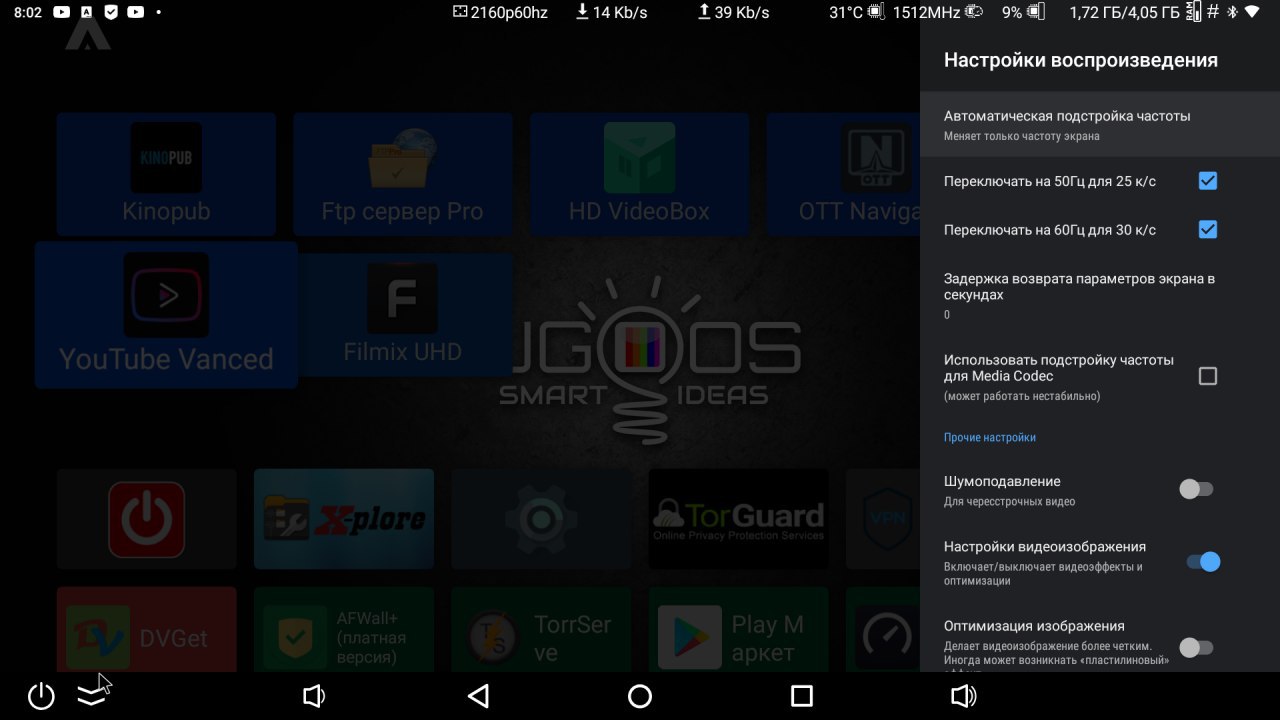Tap the hide navigation bar icon
The image size is (1280, 720).
point(91,696)
